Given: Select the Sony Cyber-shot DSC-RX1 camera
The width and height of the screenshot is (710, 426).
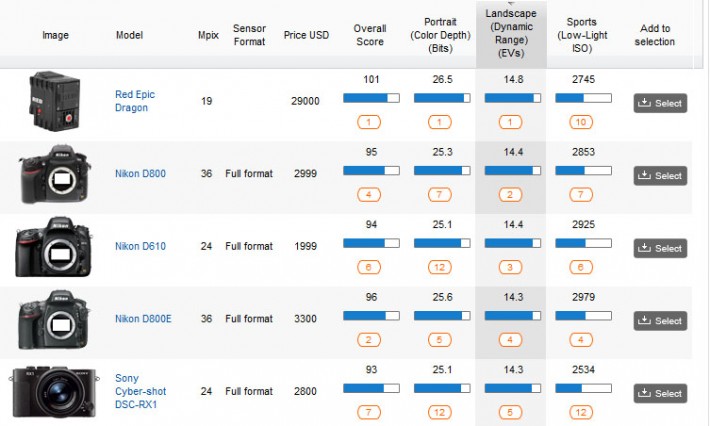Looking at the screenshot, I should pyautogui.click(x=660, y=394).
